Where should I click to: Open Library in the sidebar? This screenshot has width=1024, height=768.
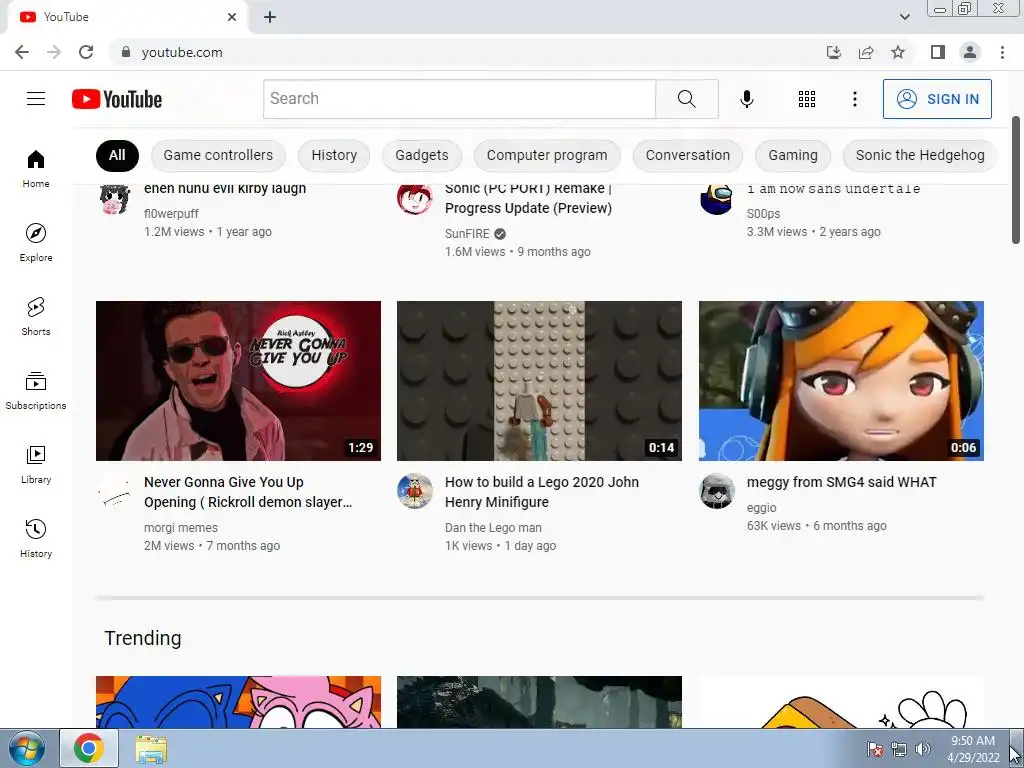36,464
